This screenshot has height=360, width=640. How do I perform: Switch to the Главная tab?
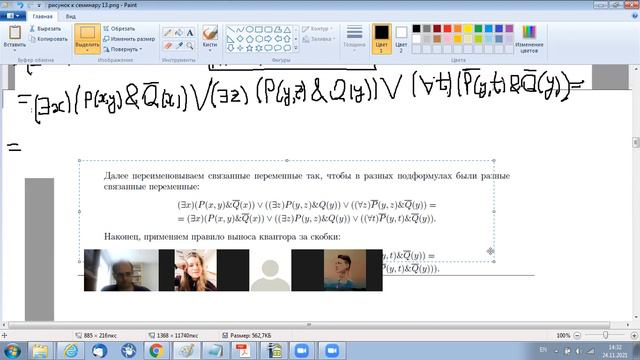(x=42, y=16)
